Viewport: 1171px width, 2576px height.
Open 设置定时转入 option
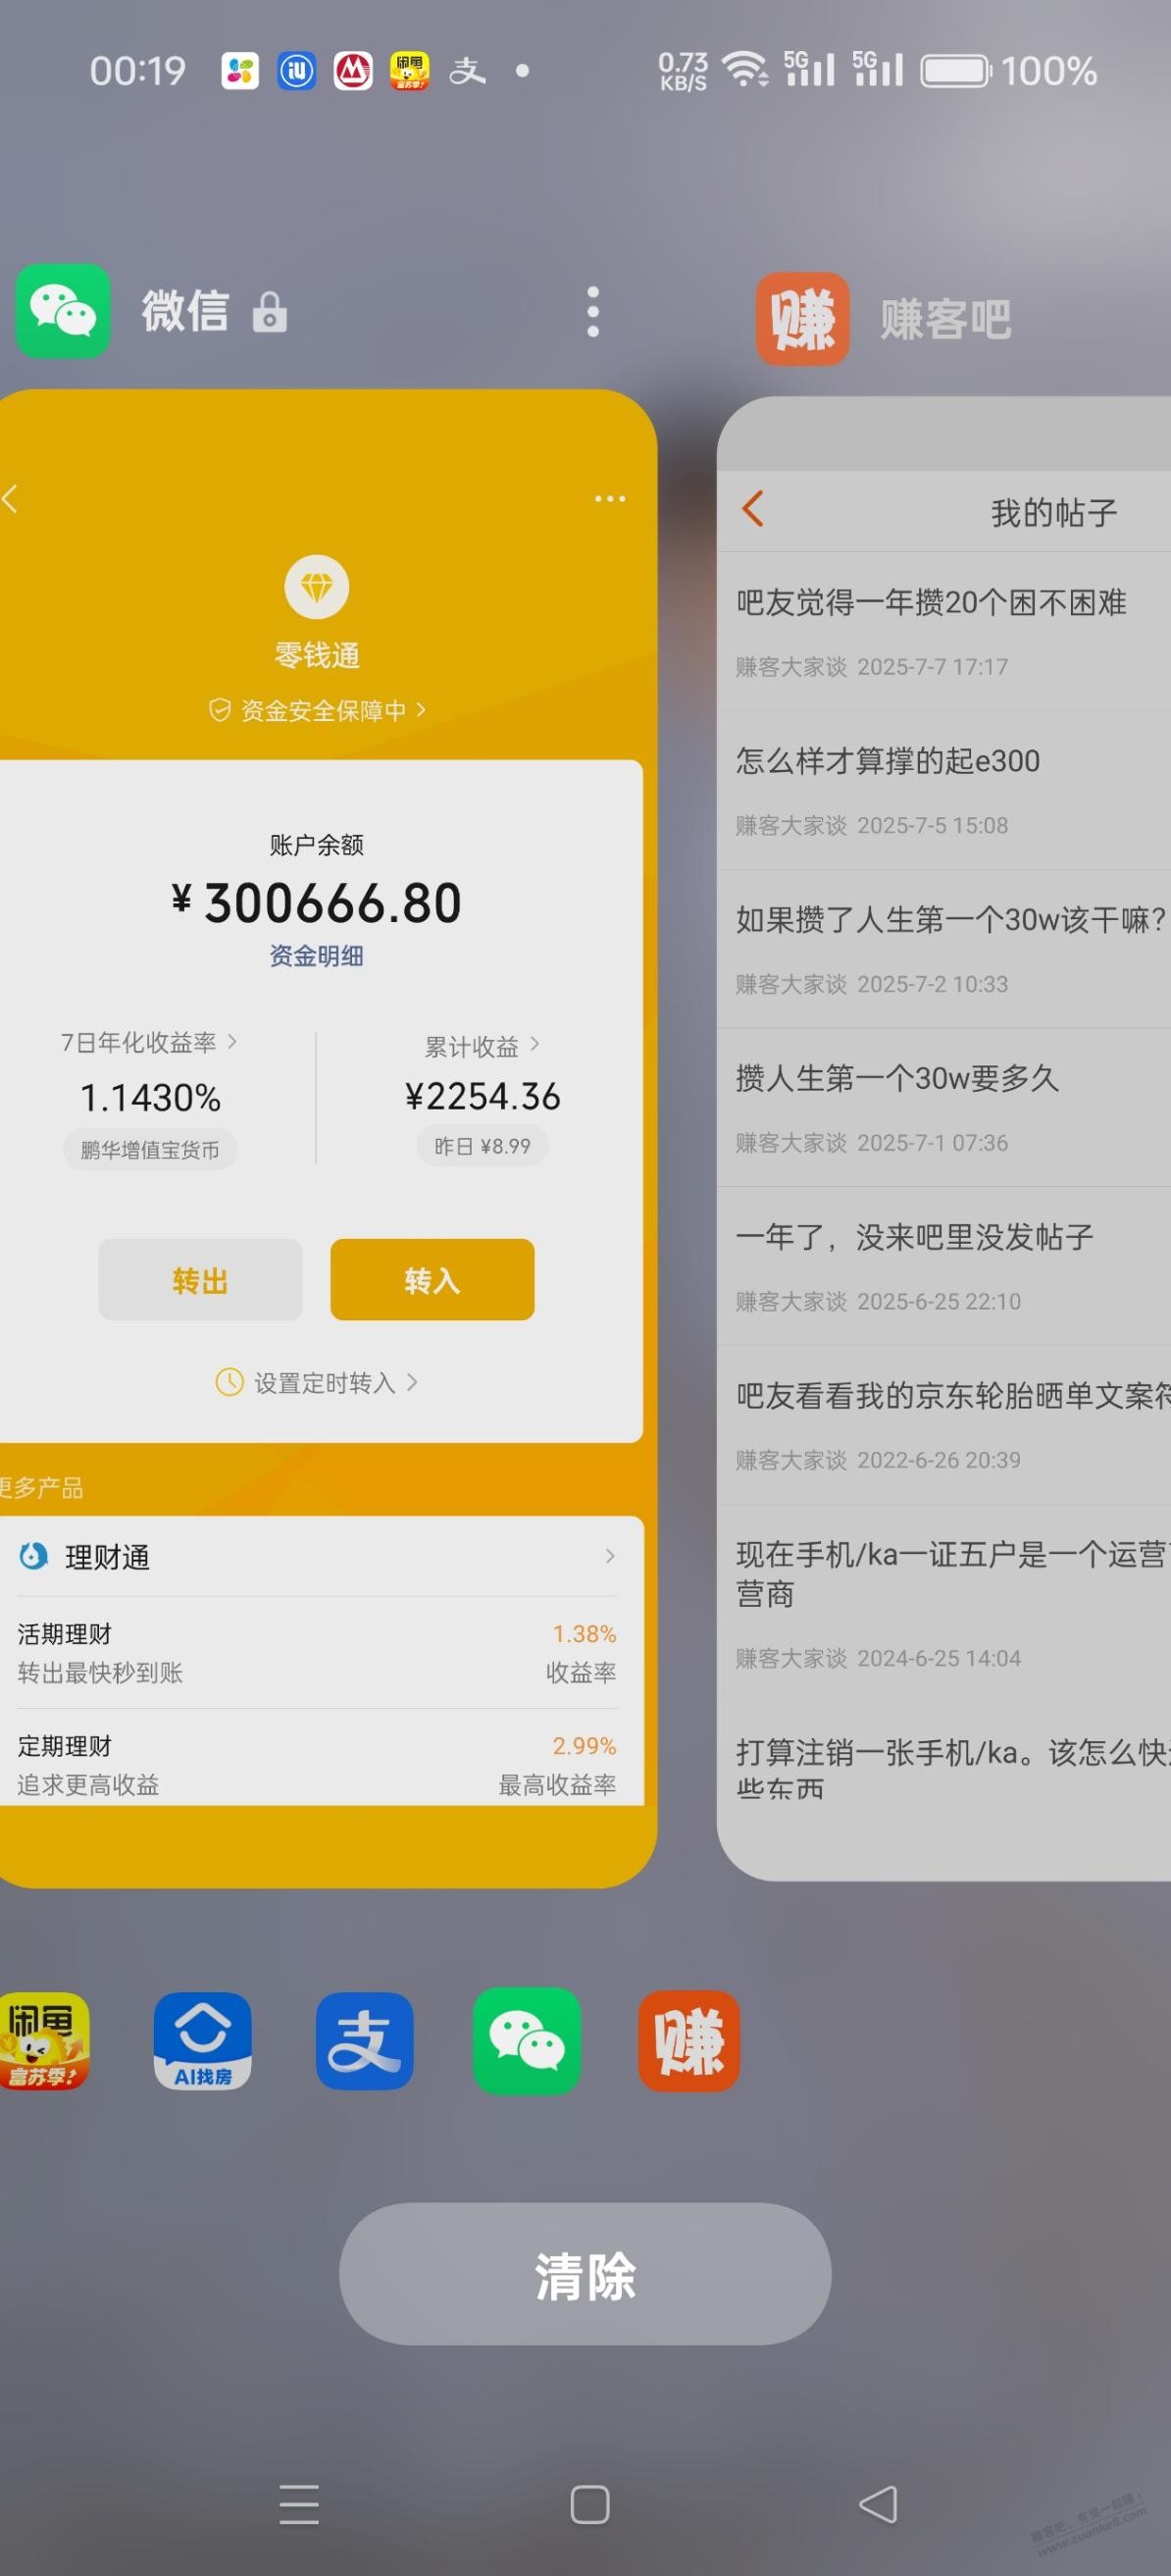pos(316,1382)
